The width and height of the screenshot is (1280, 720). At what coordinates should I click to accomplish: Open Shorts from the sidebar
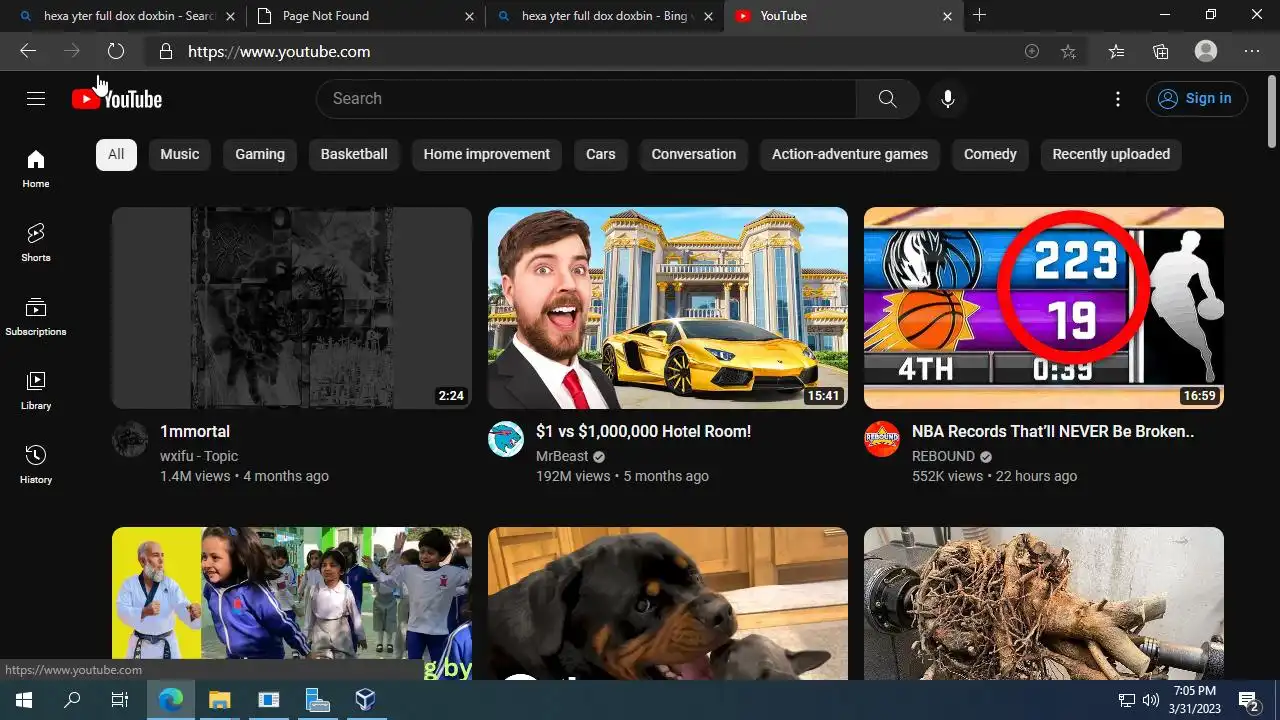pyautogui.click(x=36, y=242)
